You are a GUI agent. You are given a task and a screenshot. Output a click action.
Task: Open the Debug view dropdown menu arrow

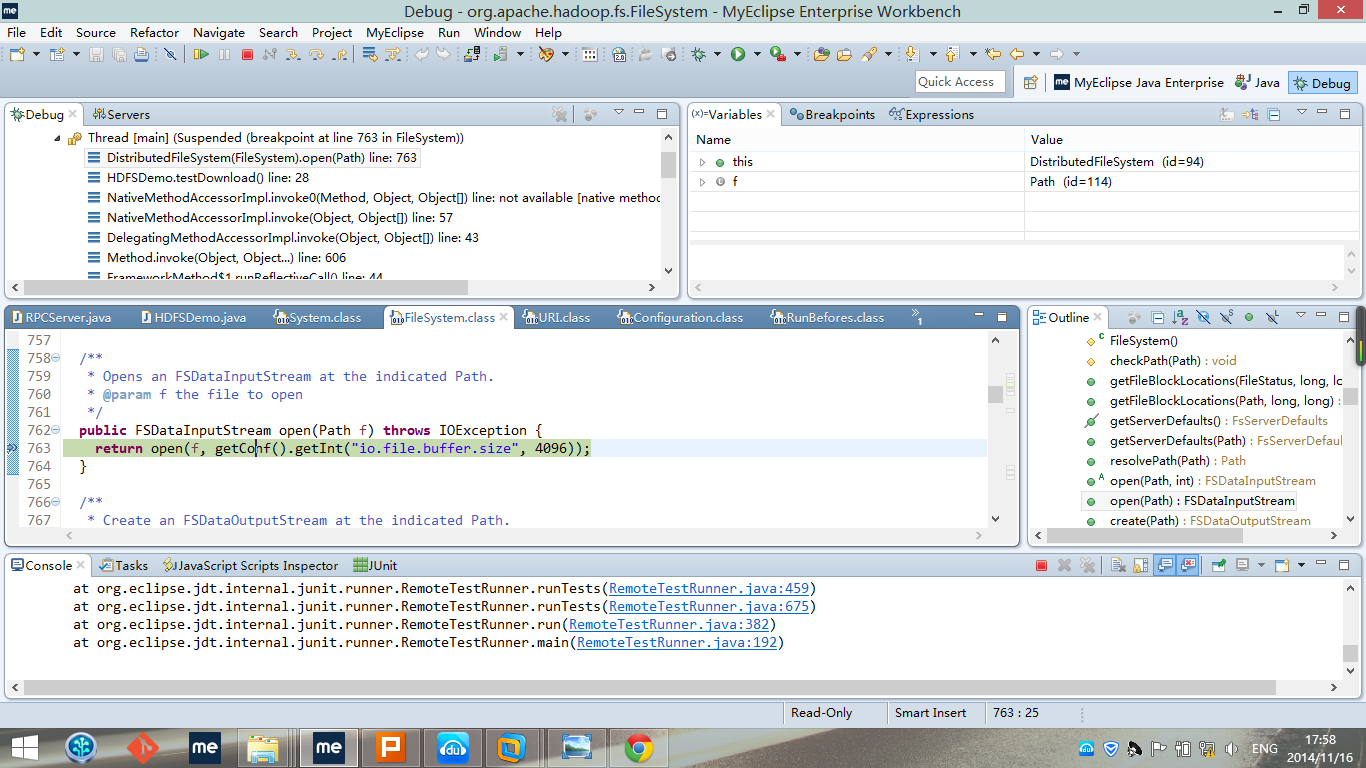coord(618,112)
